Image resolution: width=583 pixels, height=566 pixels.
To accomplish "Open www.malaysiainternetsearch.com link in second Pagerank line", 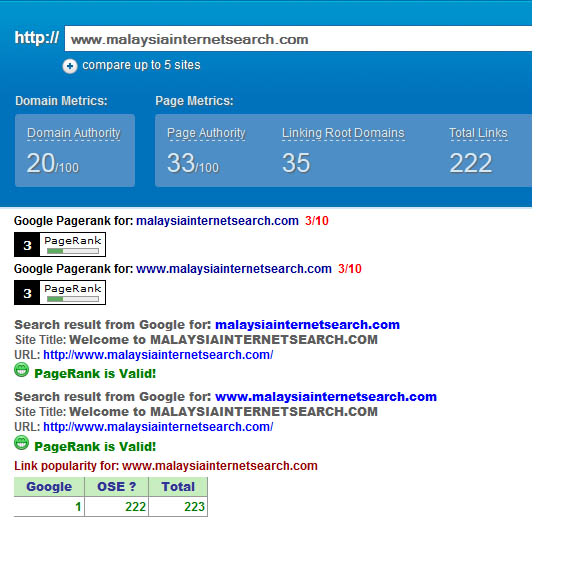I will (x=234, y=269).
